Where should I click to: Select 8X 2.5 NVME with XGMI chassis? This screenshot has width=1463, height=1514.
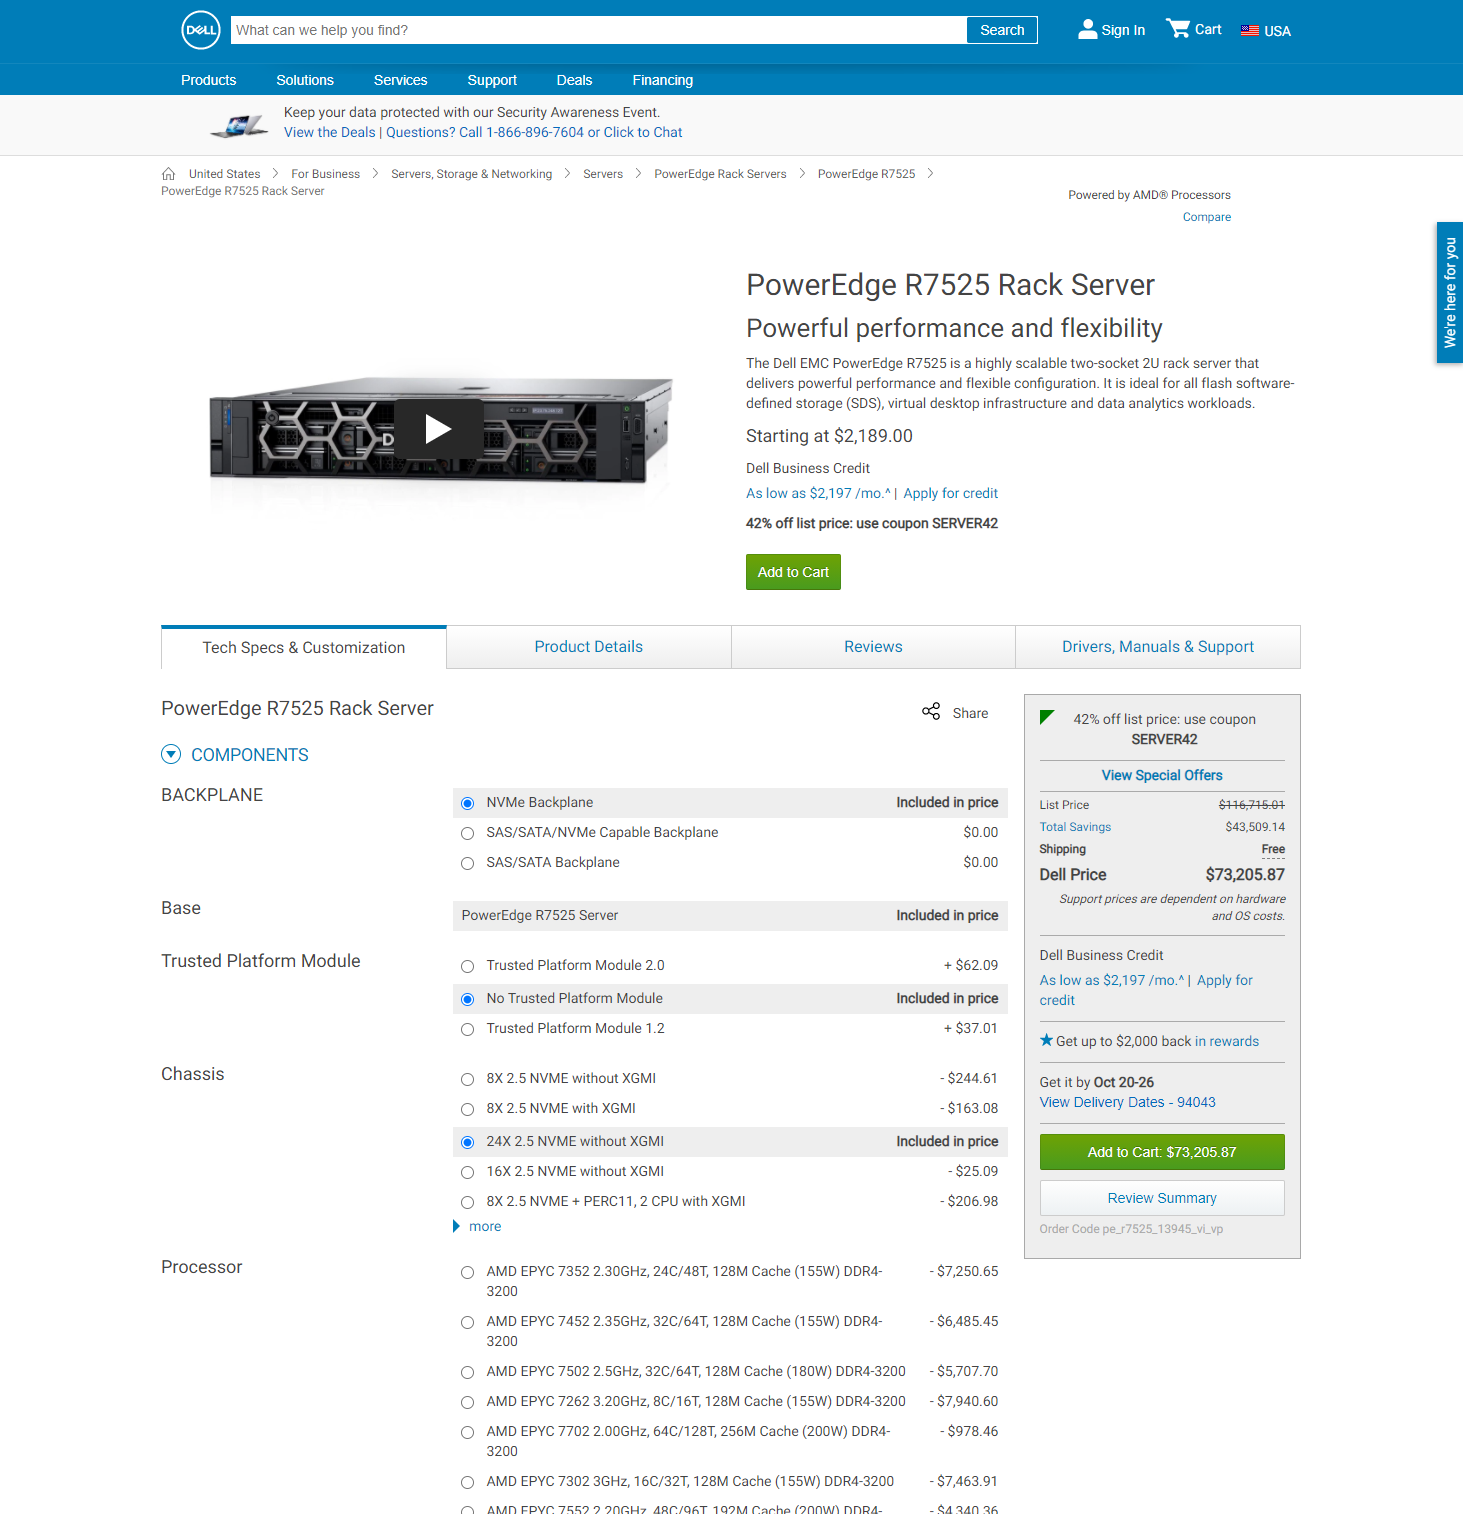click(x=467, y=1109)
